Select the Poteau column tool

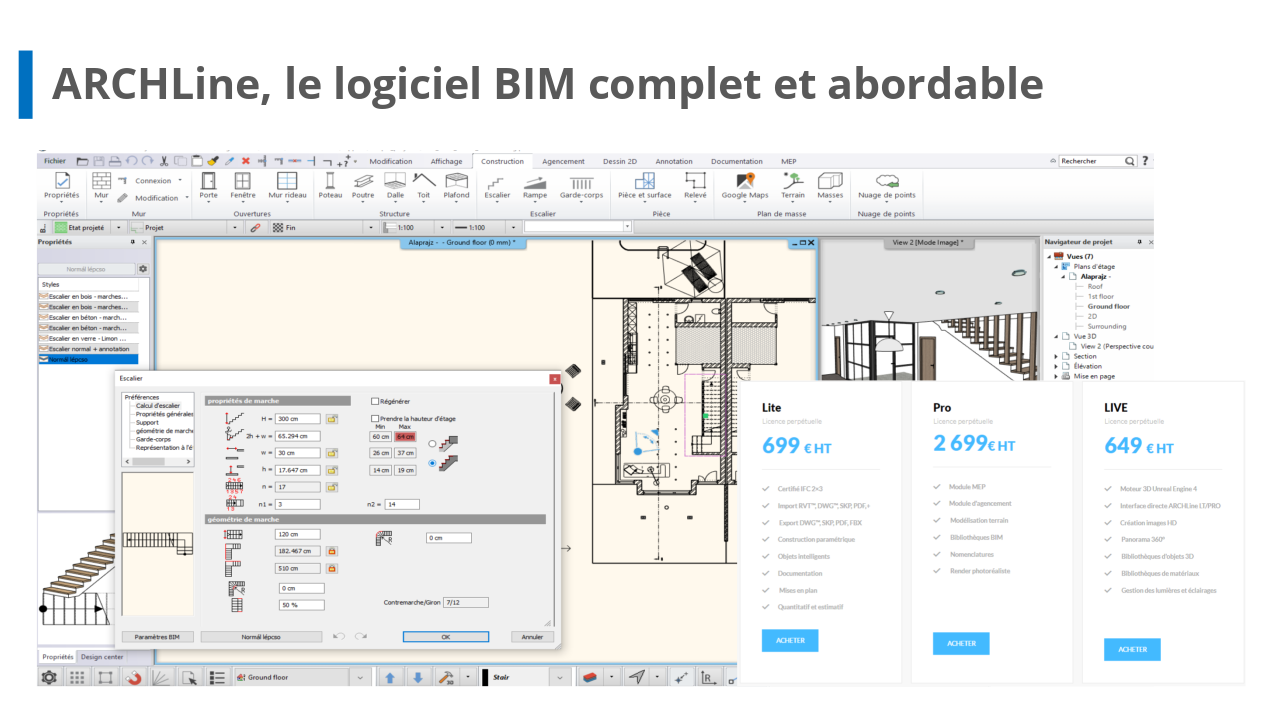[x=330, y=185]
